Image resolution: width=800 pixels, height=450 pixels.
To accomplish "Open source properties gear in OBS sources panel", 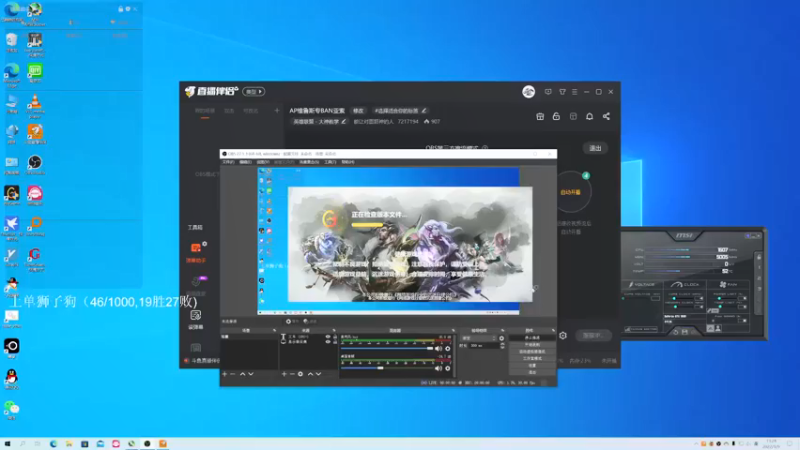I will (x=301, y=374).
